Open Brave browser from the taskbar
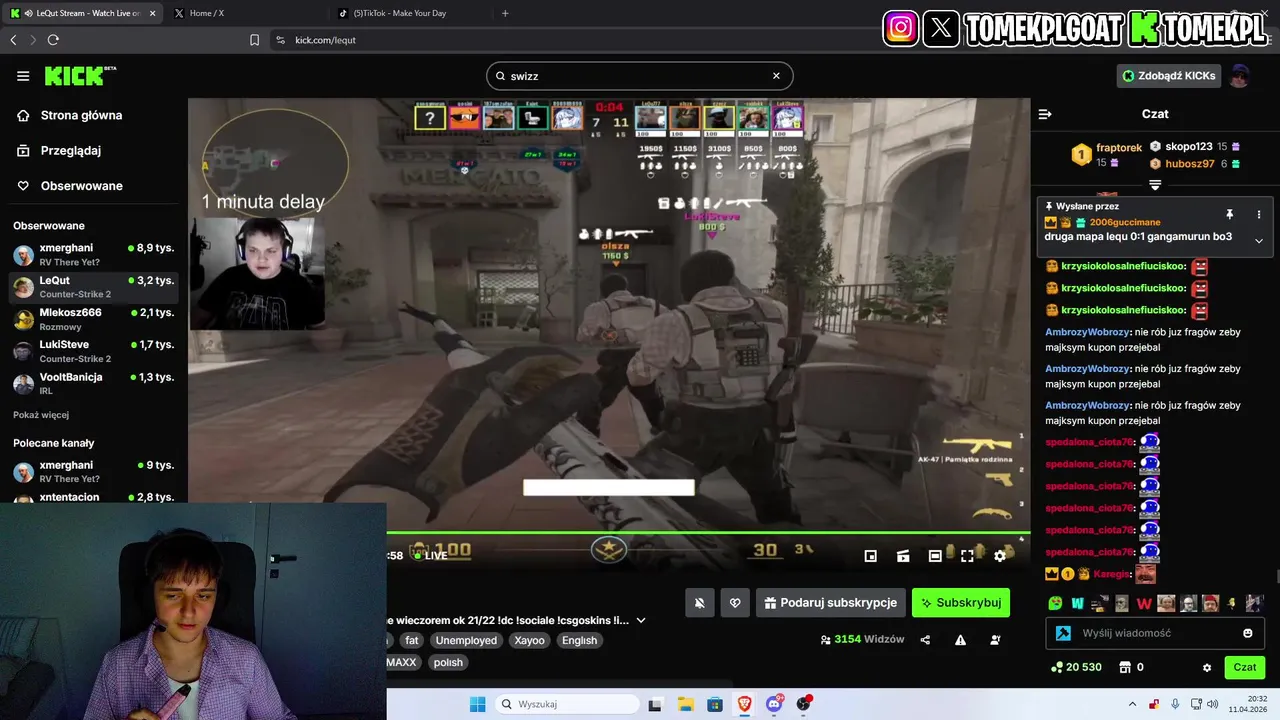Viewport: 1280px width, 720px height. 744,704
